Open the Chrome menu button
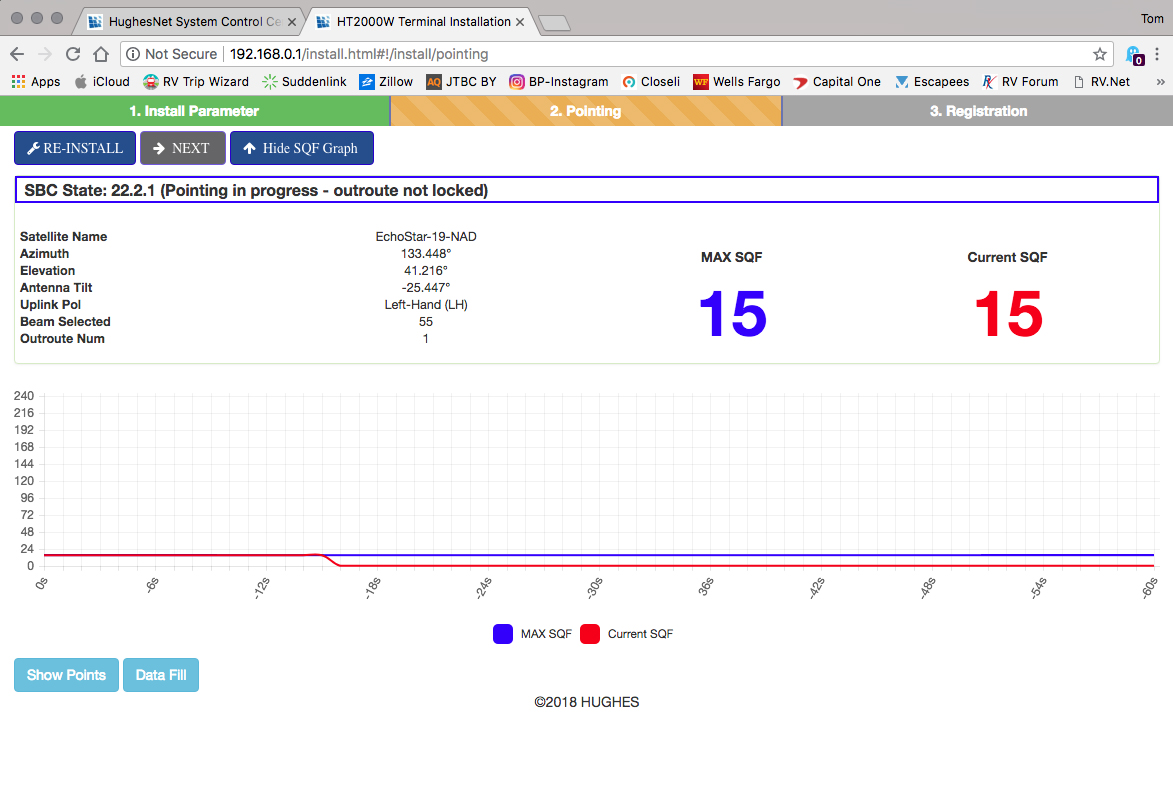1173x801 pixels. pos(1157,54)
